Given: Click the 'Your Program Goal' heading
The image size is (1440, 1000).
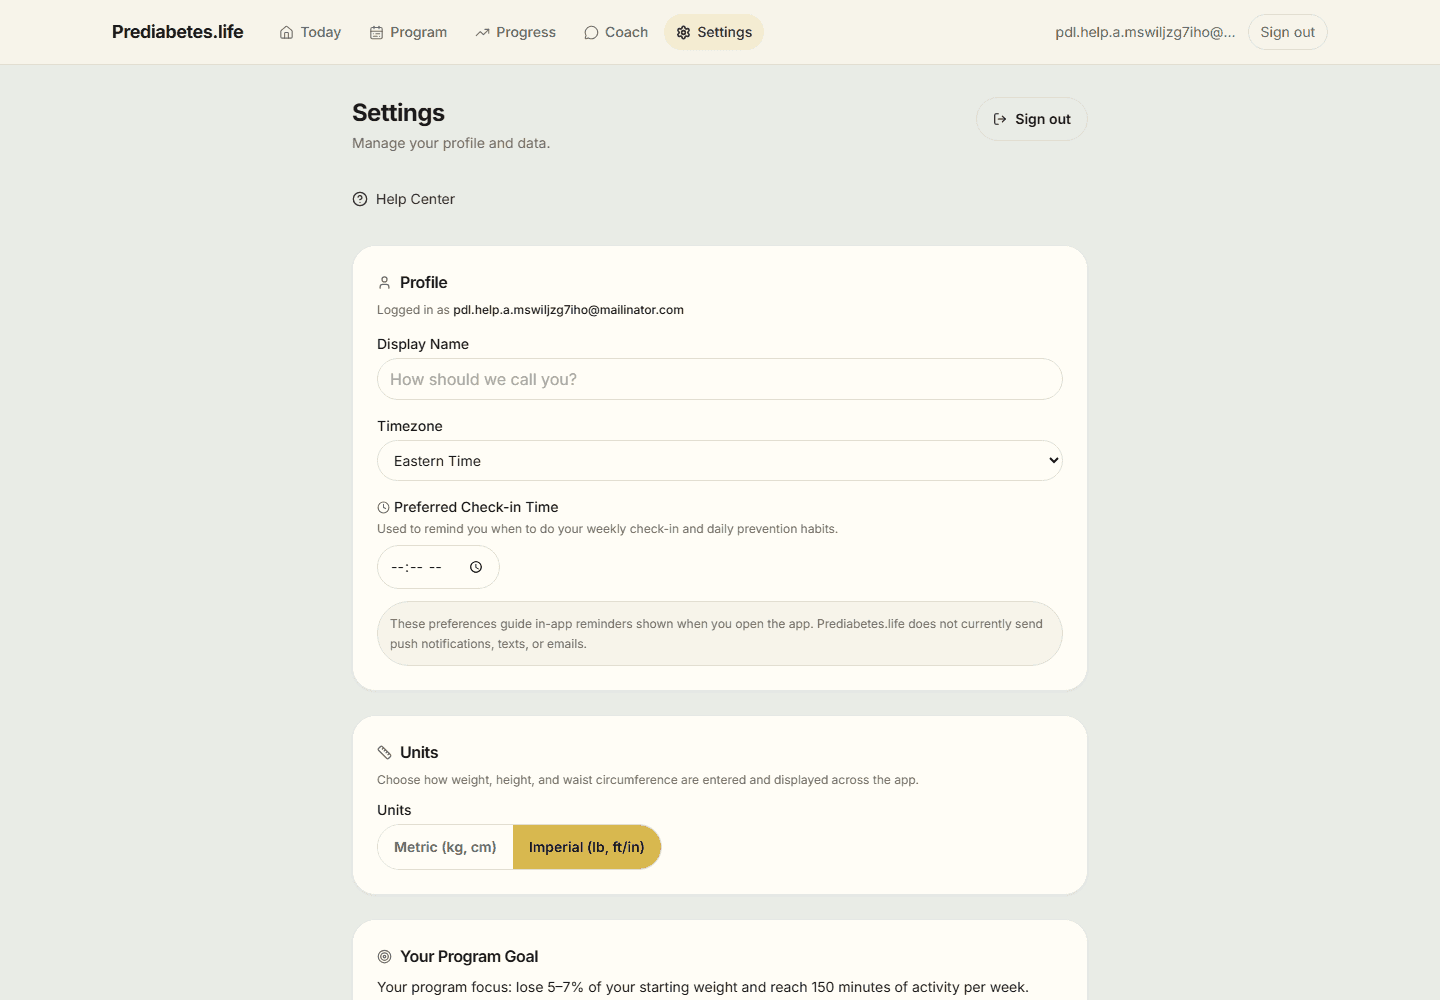Looking at the screenshot, I should click(469, 957).
